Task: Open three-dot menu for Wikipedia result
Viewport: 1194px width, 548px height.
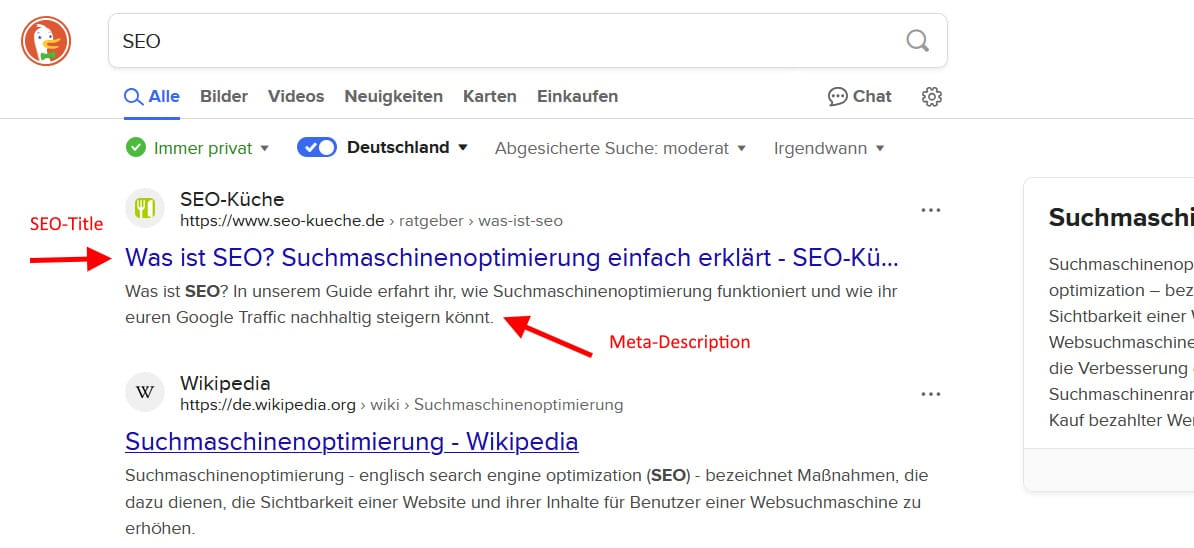Action: point(931,394)
